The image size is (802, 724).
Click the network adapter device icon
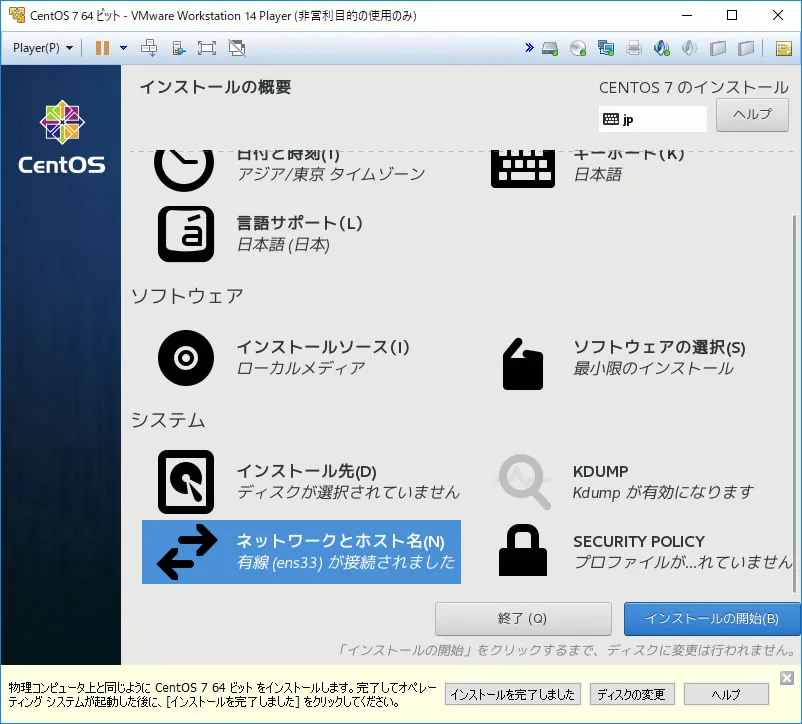[x=606, y=49]
